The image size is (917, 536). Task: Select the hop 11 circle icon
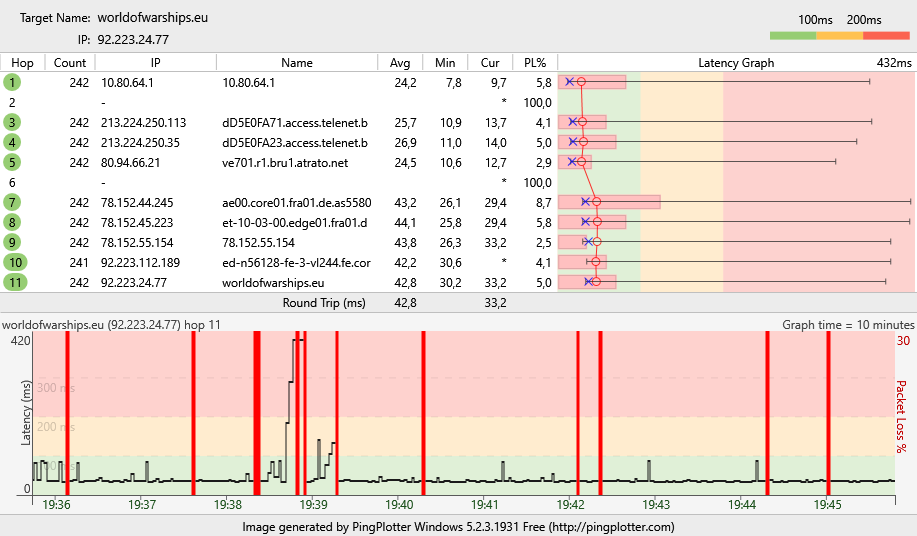tap(13, 282)
